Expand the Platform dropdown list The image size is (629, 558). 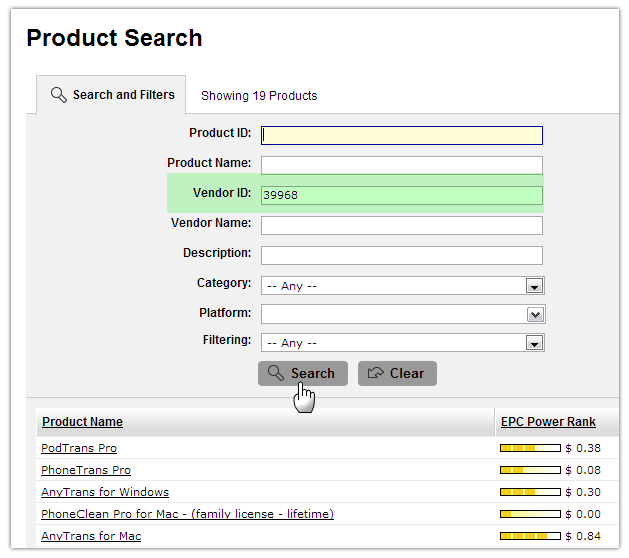[403, 314]
